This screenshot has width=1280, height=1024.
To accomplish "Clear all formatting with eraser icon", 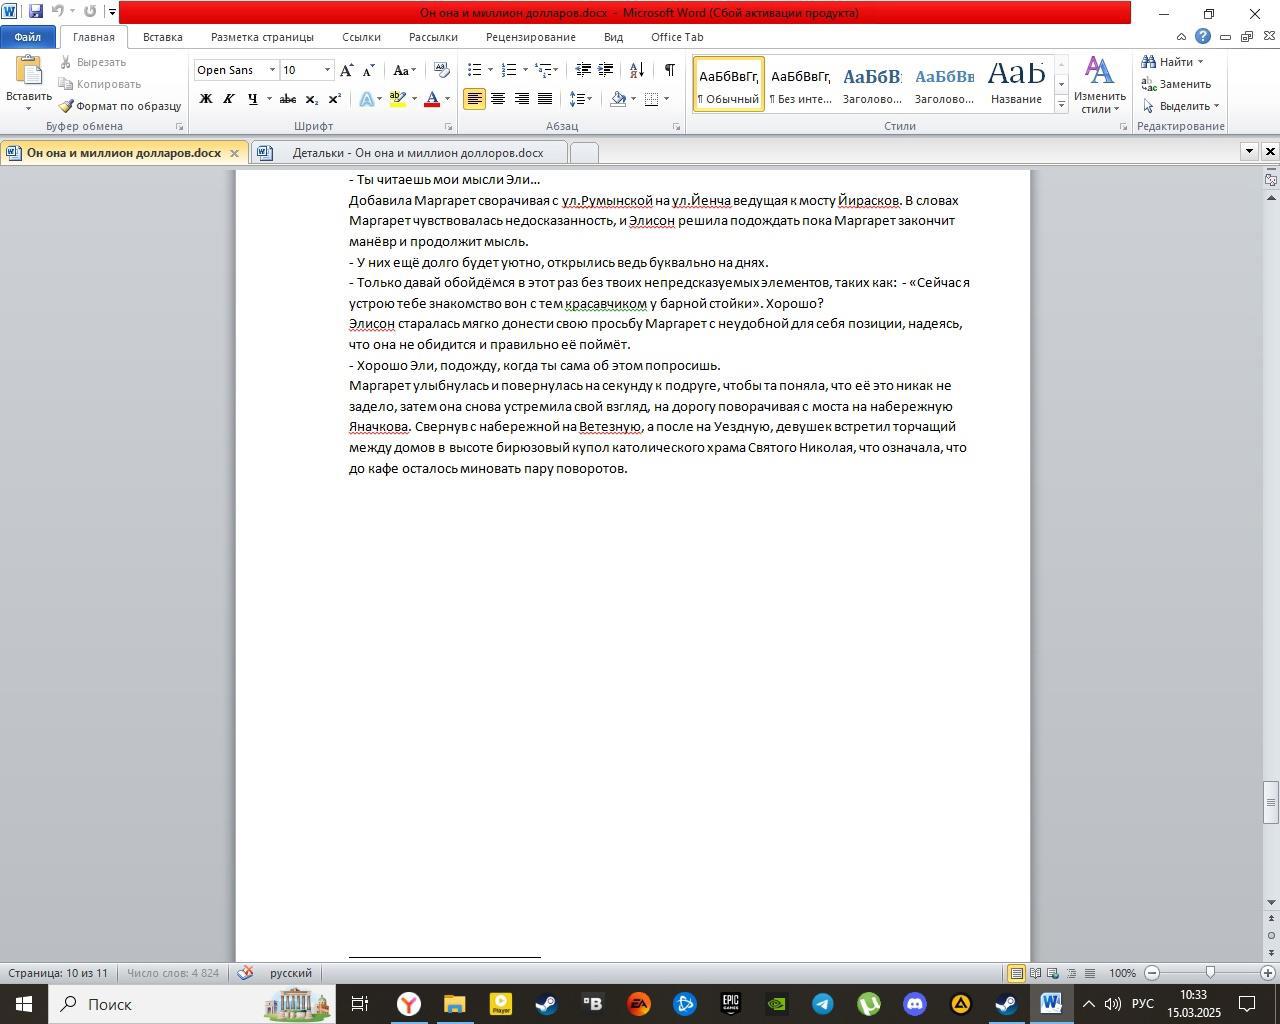I will (x=441, y=70).
